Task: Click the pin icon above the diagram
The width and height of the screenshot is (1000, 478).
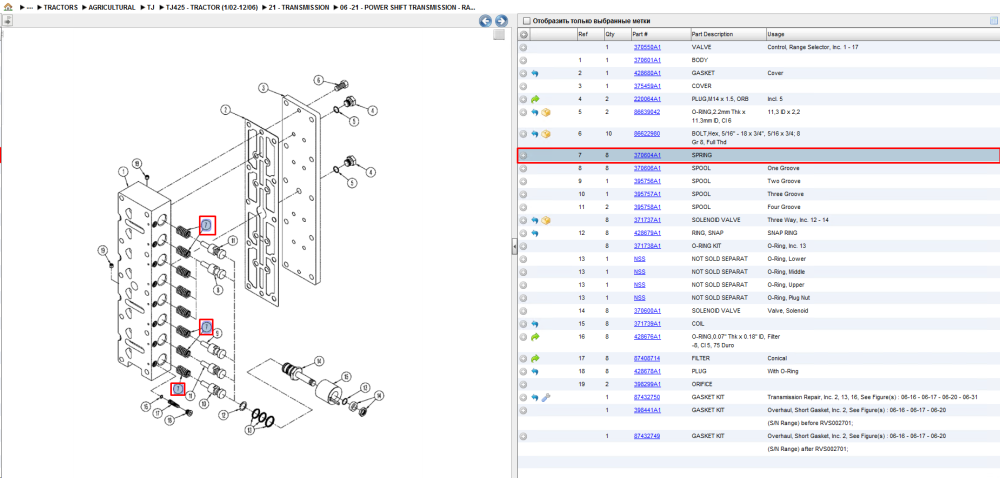Action: coord(8,20)
